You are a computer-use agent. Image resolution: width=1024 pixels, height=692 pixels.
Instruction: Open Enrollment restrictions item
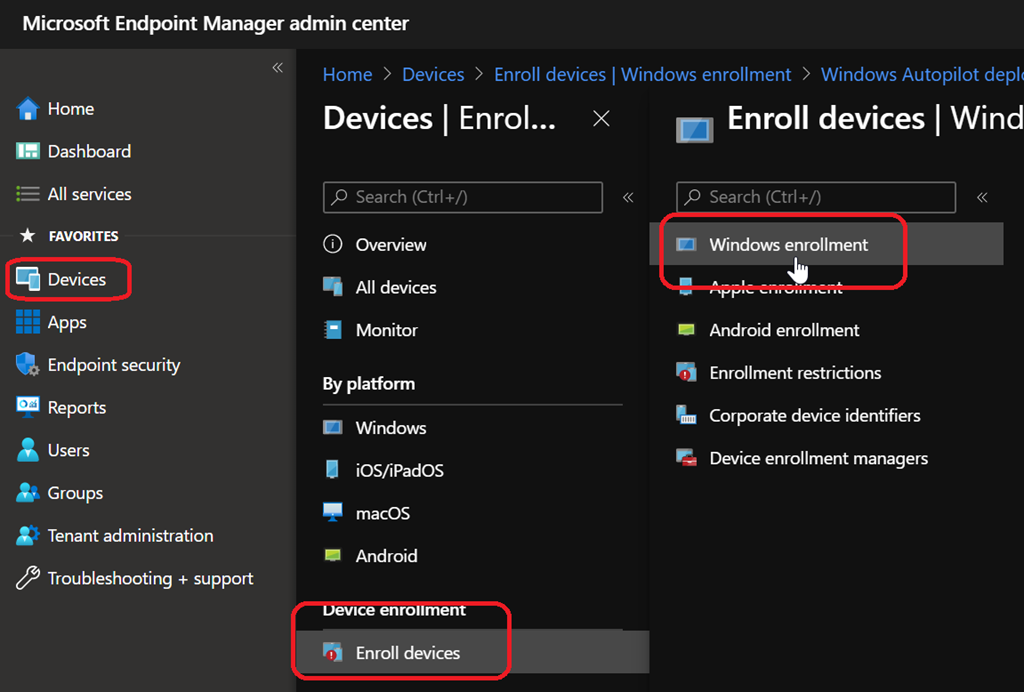coord(795,373)
